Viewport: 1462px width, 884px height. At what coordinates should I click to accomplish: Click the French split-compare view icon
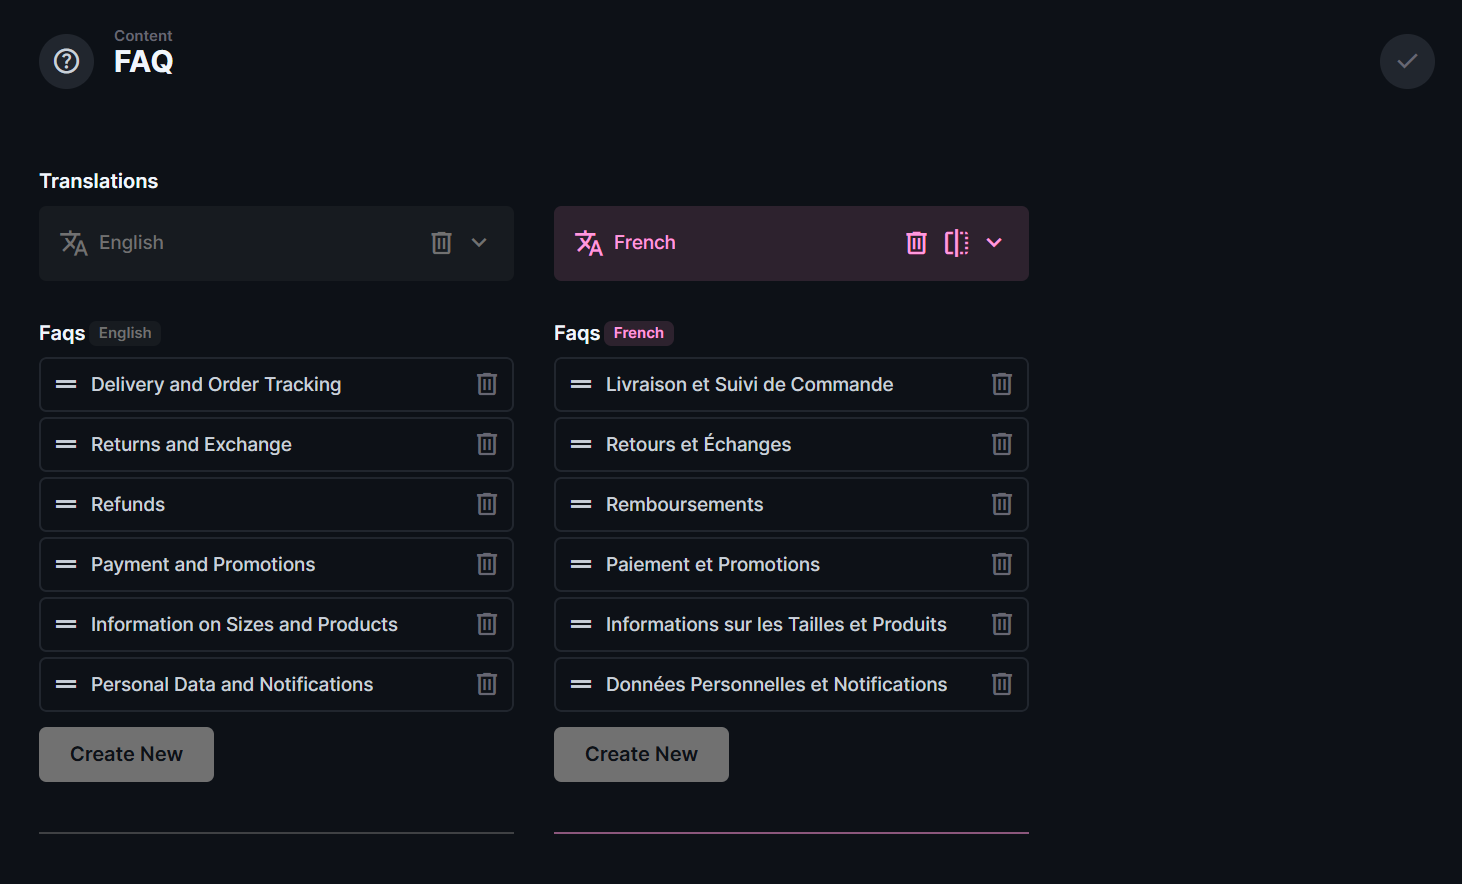tap(956, 243)
